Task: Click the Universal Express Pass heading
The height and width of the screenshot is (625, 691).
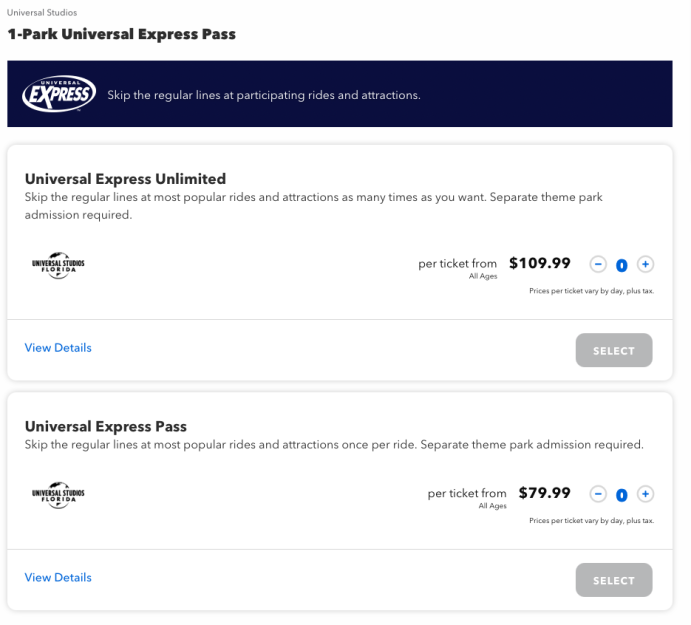Action: (x=106, y=426)
